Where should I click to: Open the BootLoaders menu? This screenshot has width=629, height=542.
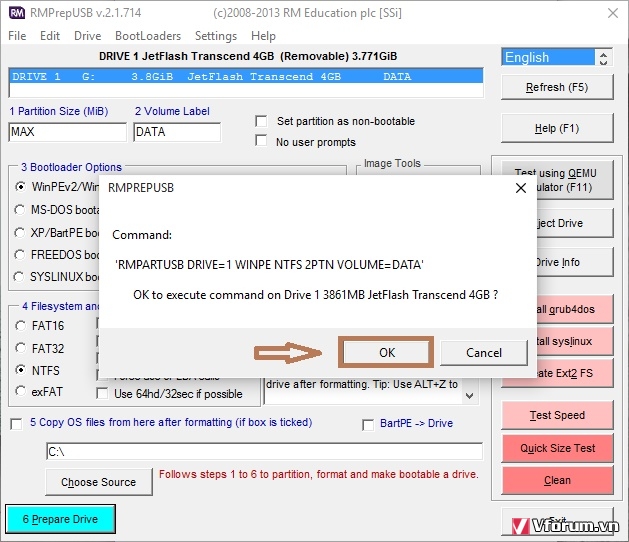pyautogui.click(x=148, y=36)
